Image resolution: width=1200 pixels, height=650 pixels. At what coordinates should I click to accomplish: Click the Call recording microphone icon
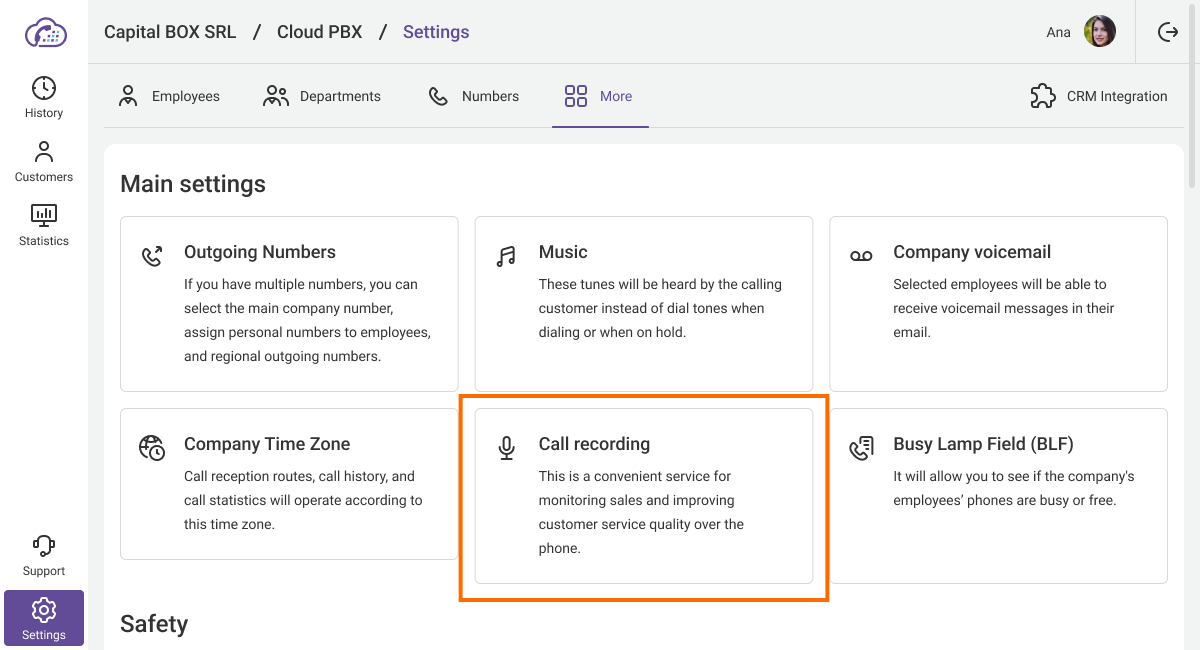click(506, 448)
